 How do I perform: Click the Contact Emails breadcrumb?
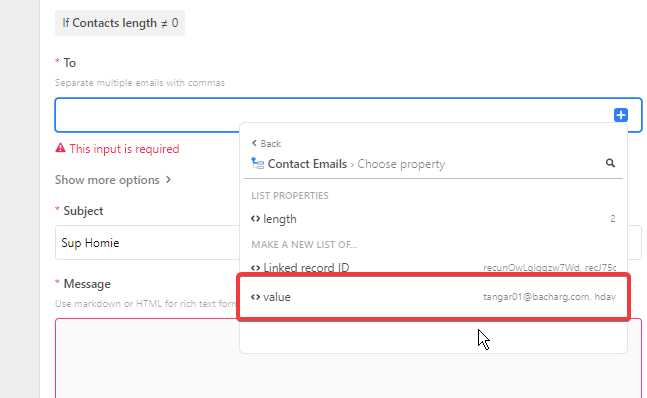coord(307,164)
